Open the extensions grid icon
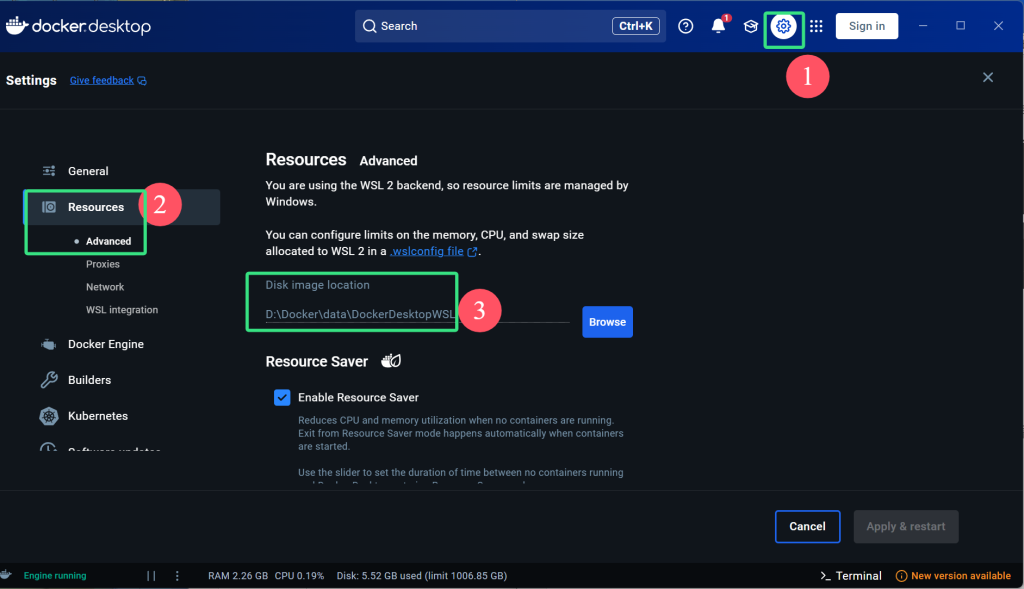 pyautogui.click(x=816, y=26)
